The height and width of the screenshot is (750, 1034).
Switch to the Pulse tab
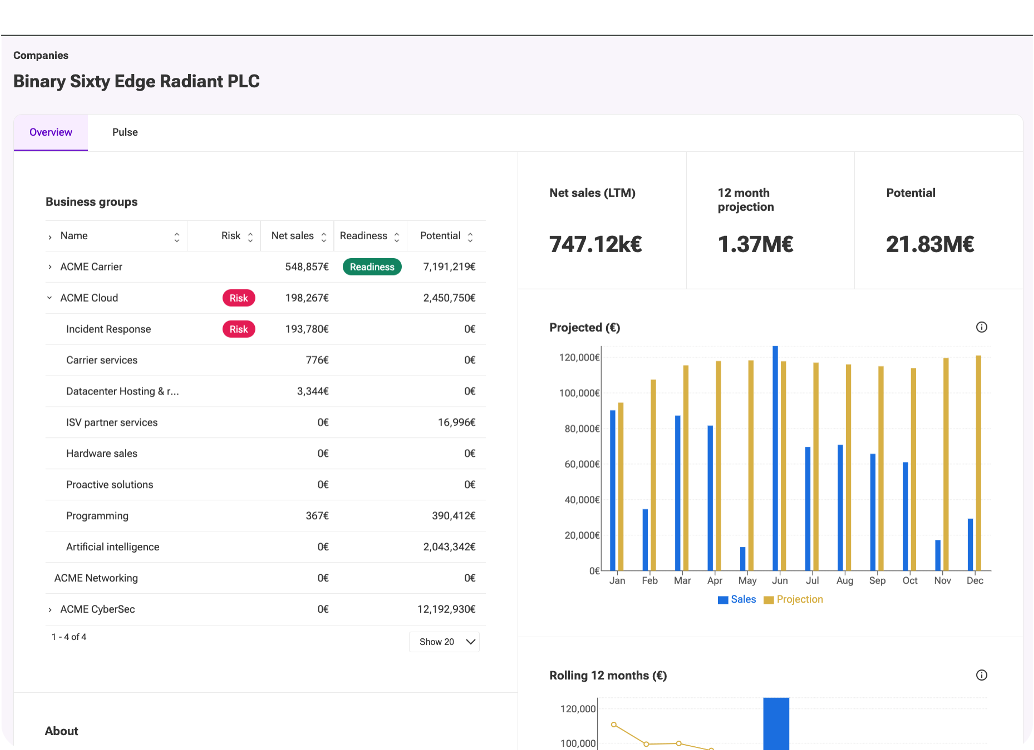[125, 132]
